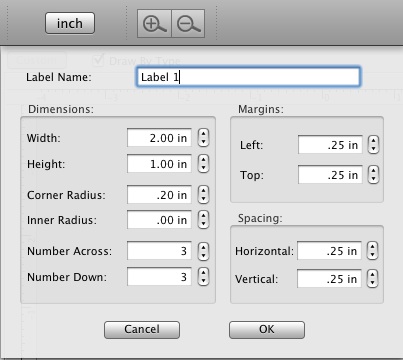Select the Height value field
This screenshot has height=360, width=403.
coord(159,164)
